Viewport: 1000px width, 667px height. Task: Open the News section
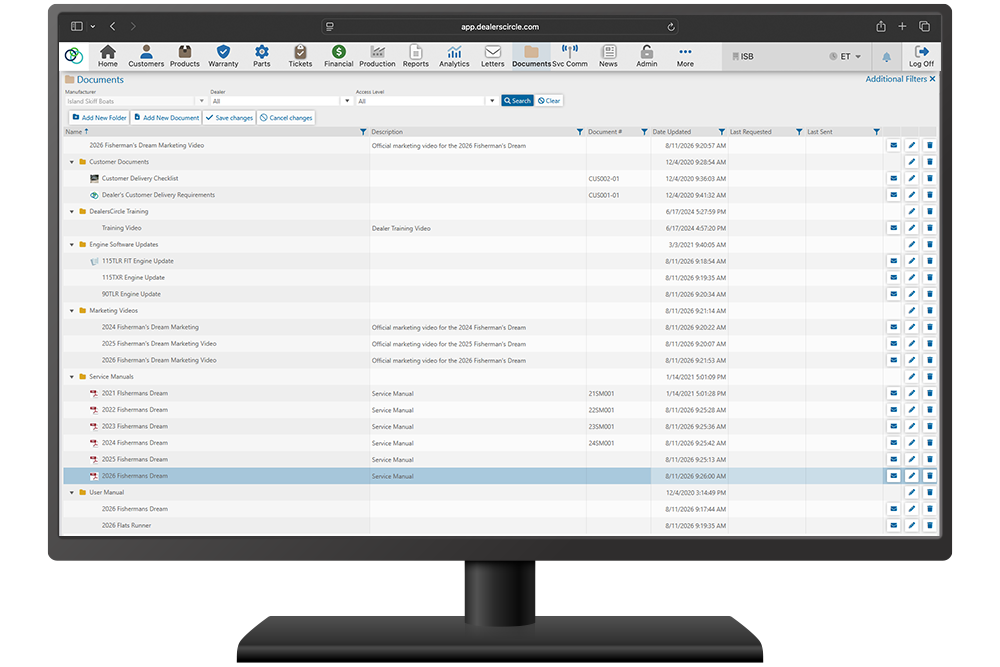pos(608,56)
